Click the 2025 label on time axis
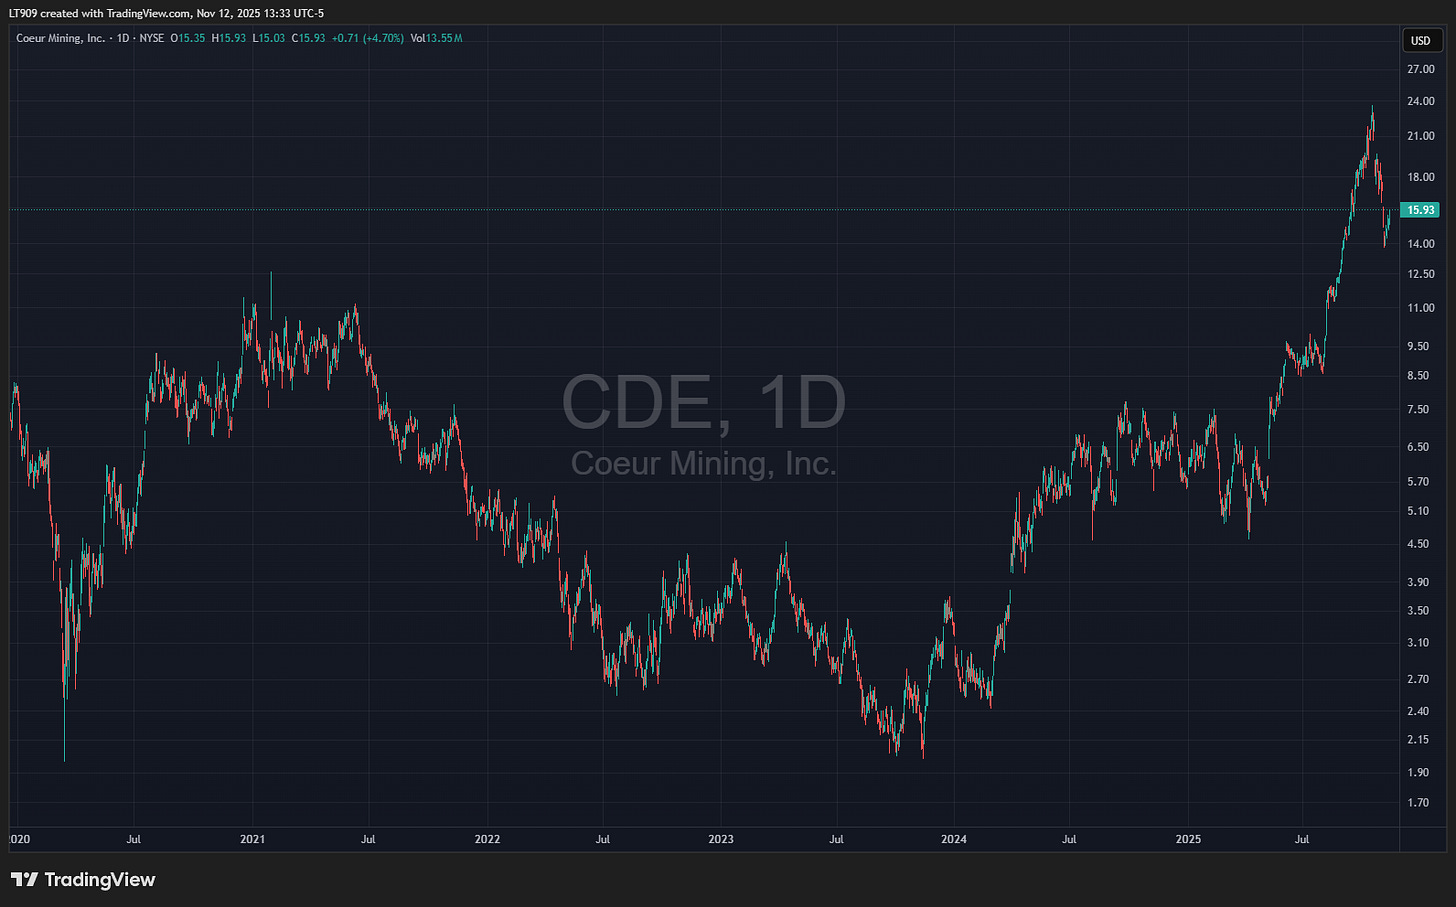This screenshot has height=907, width=1456. tap(1188, 839)
